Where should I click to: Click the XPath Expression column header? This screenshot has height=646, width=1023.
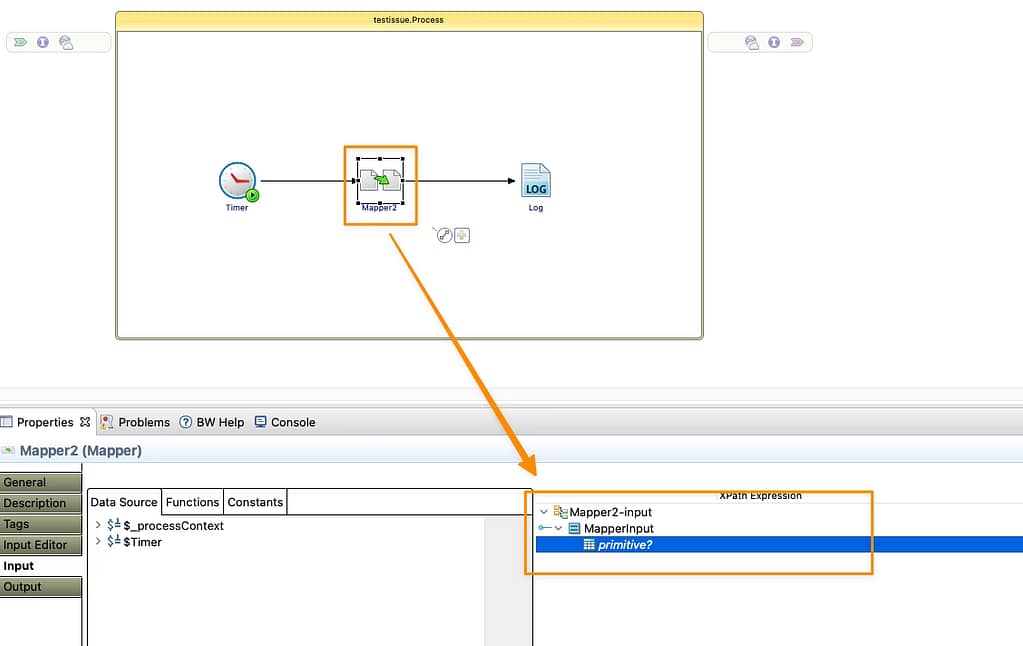point(761,495)
